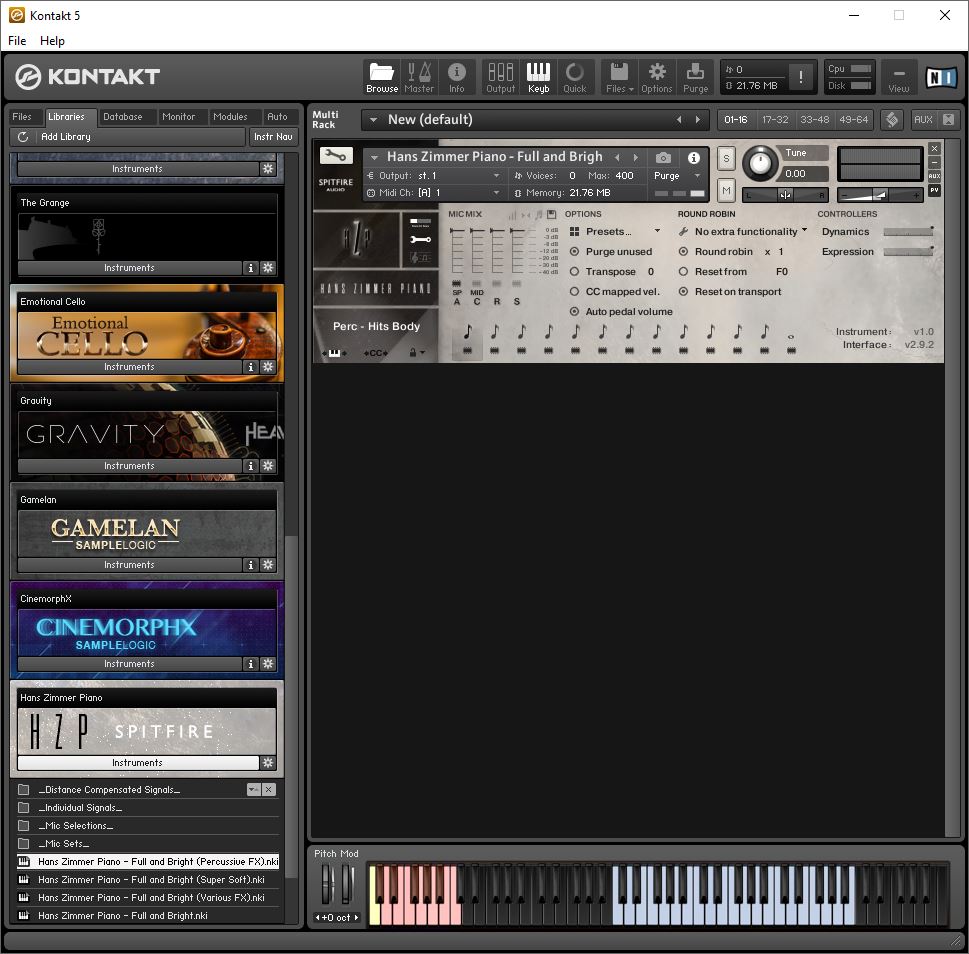Open instrument edit mode with wrench icon
Screen dimensions: 969x954
[x=336, y=156]
